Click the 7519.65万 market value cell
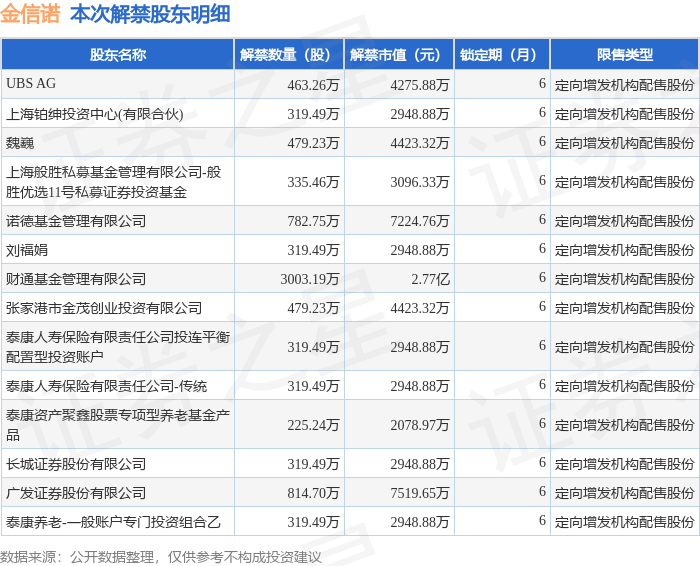The height and width of the screenshot is (566, 700). (x=420, y=493)
